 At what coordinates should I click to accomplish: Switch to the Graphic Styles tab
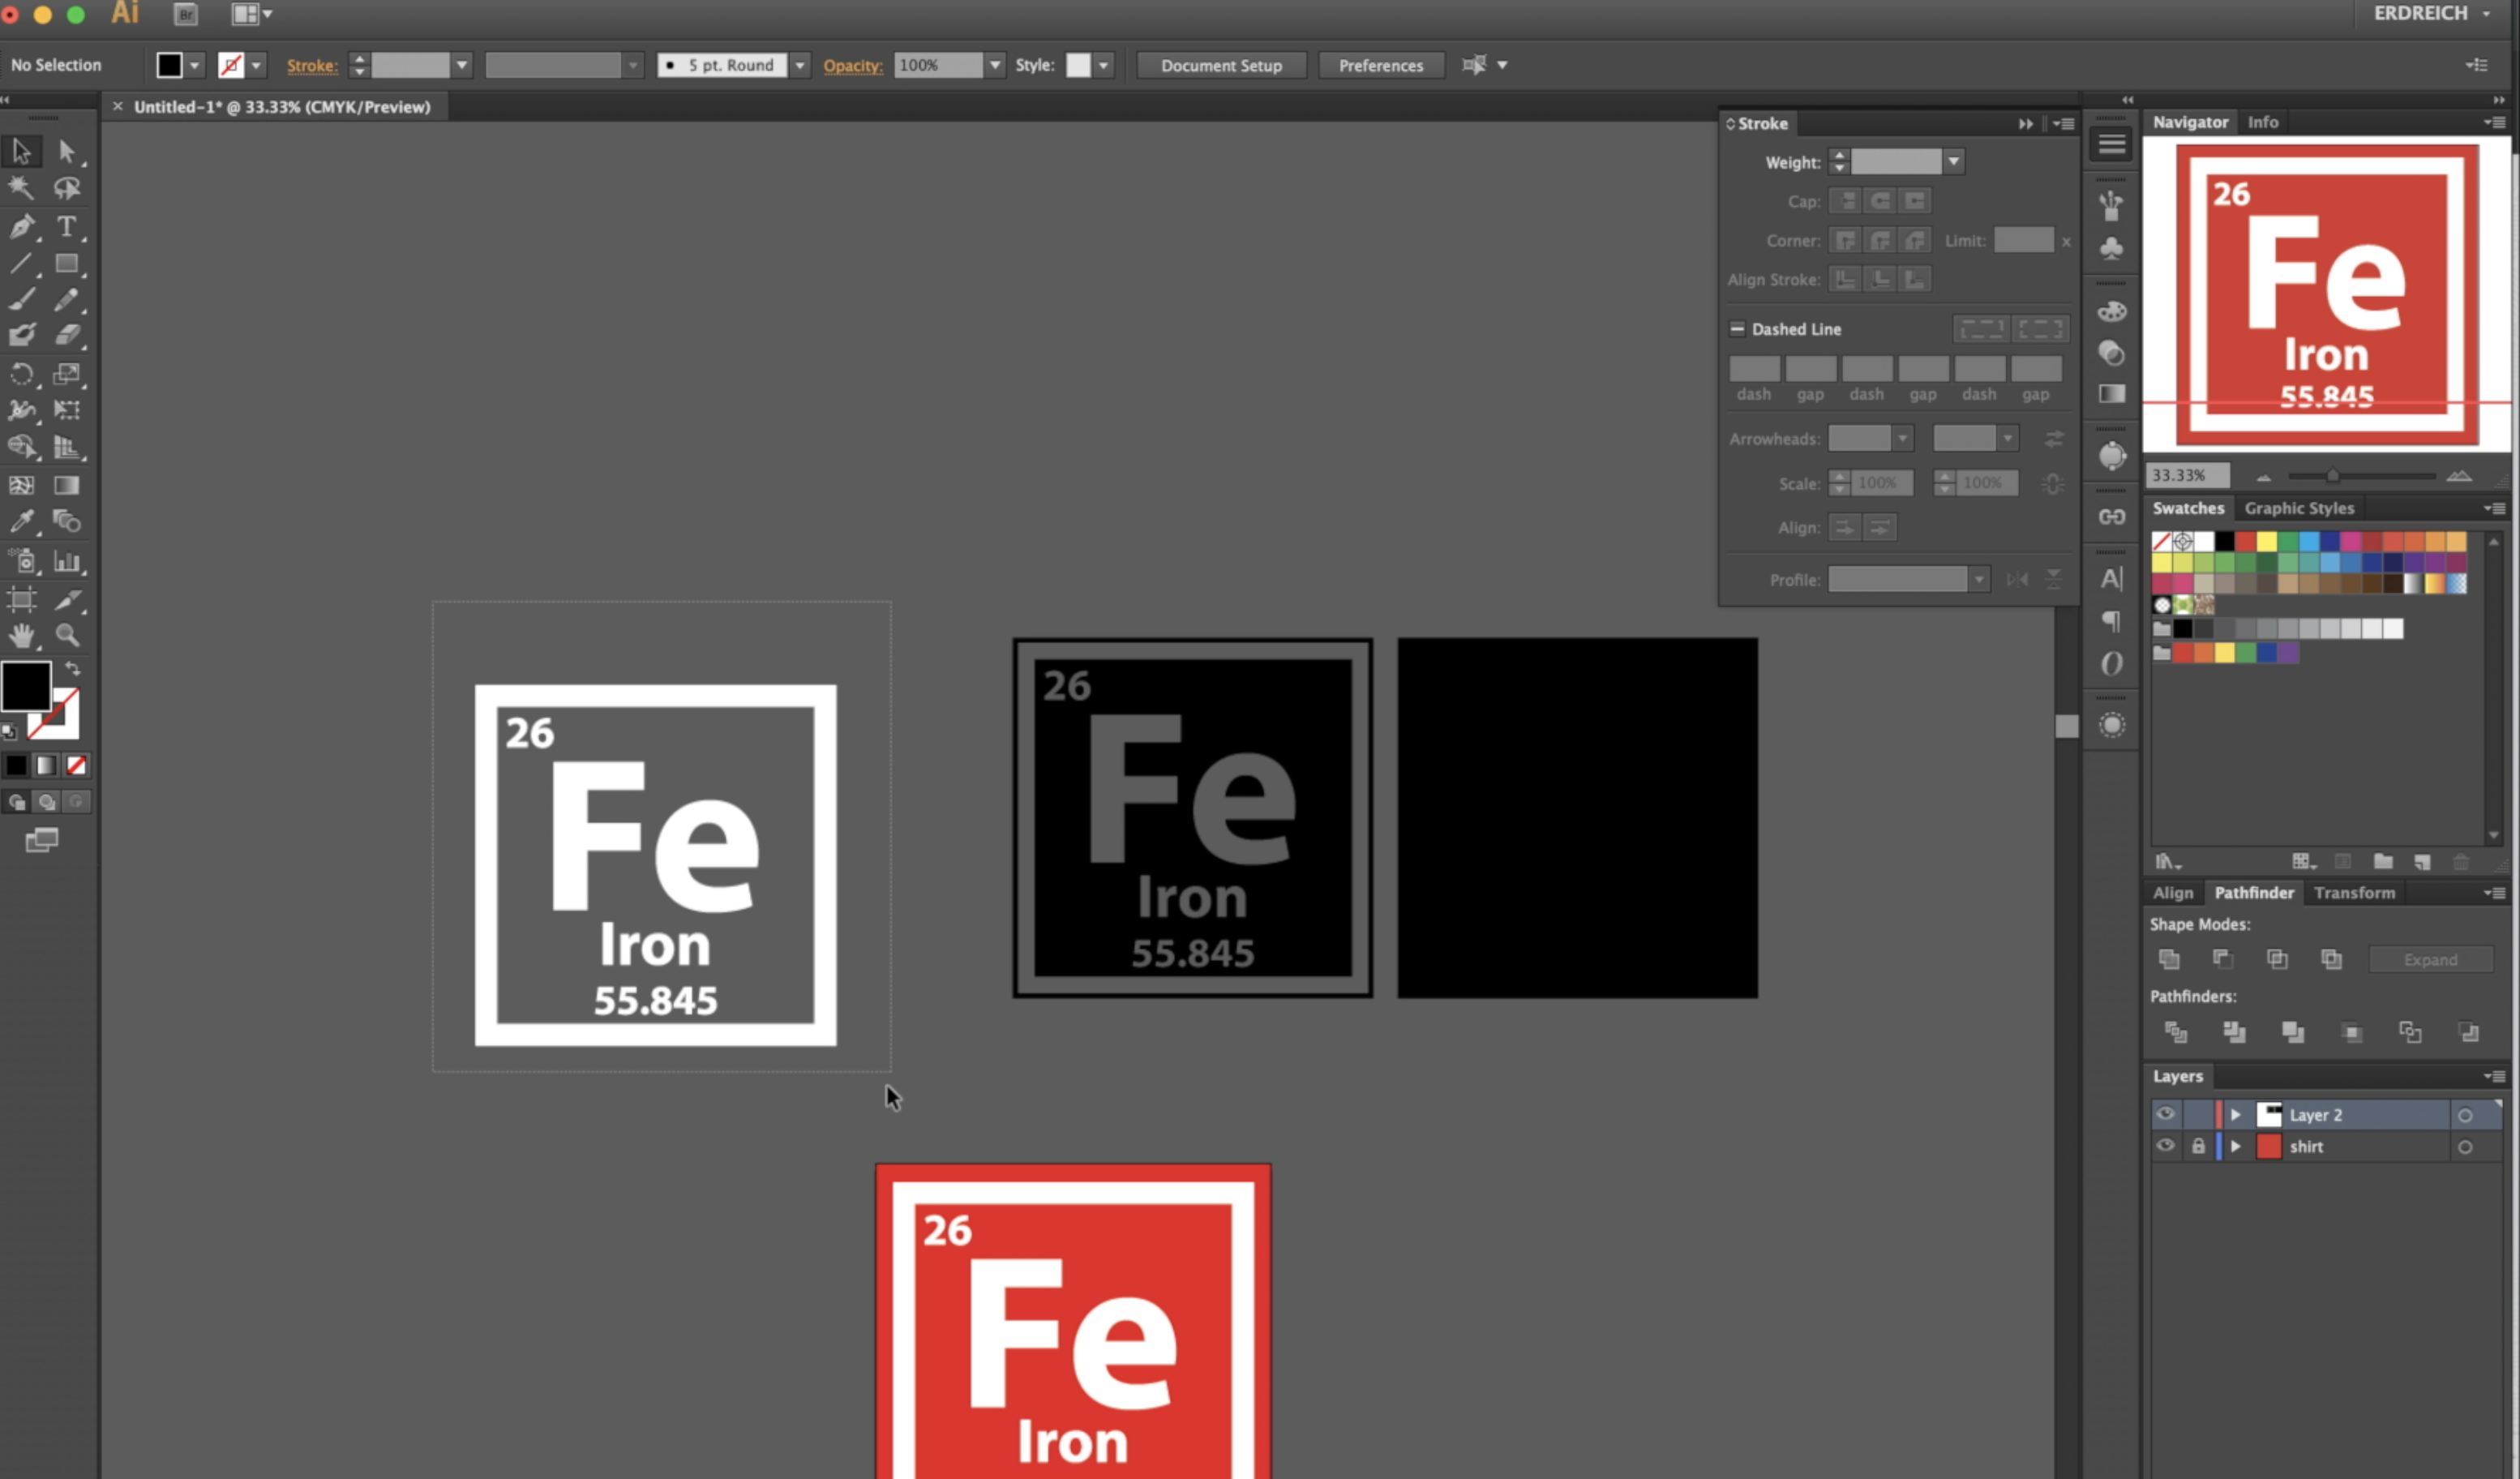click(2298, 508)
